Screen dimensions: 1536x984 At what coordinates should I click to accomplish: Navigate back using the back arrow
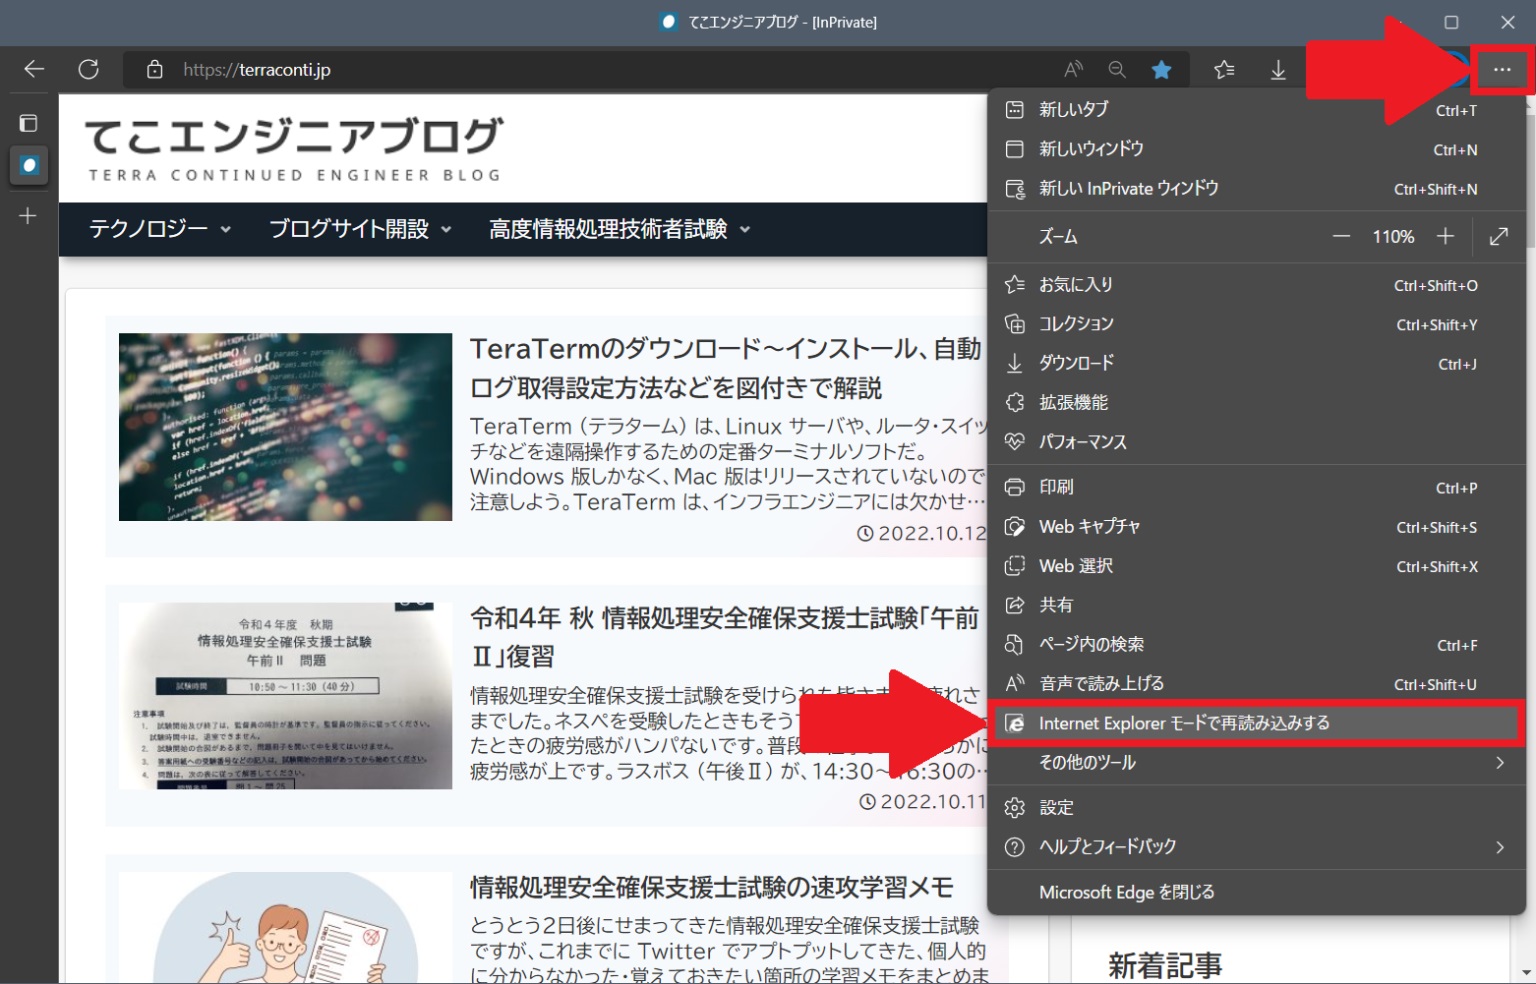point(32,69)
